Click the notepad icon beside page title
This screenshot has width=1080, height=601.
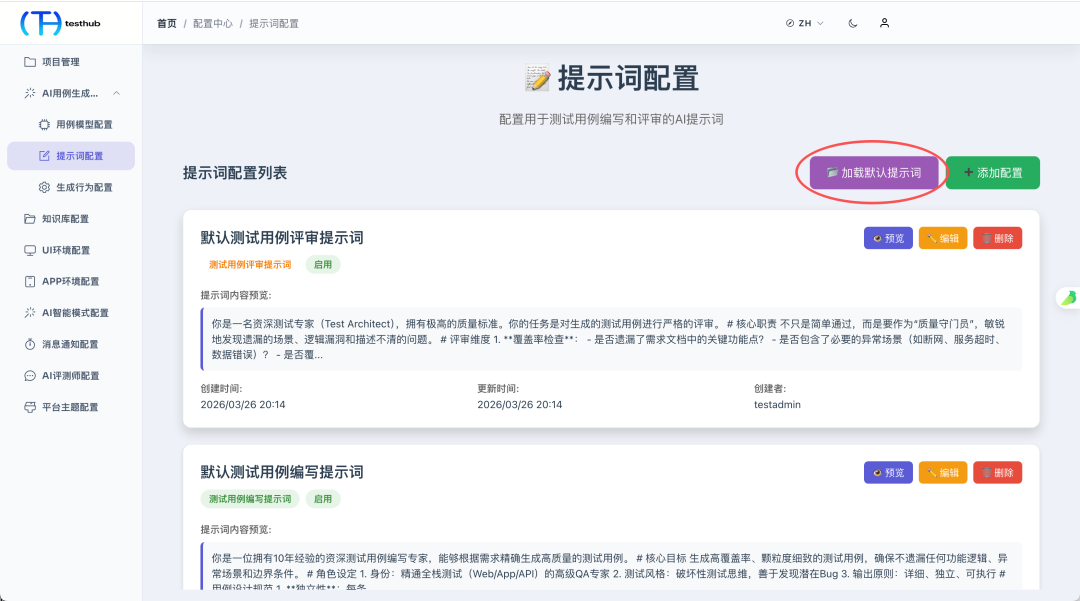[x=537, y=78]
